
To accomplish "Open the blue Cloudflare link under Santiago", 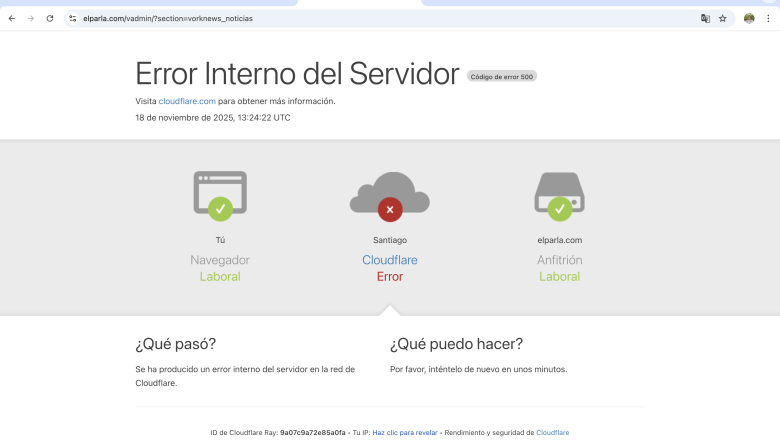I will (x=390, y=260).
